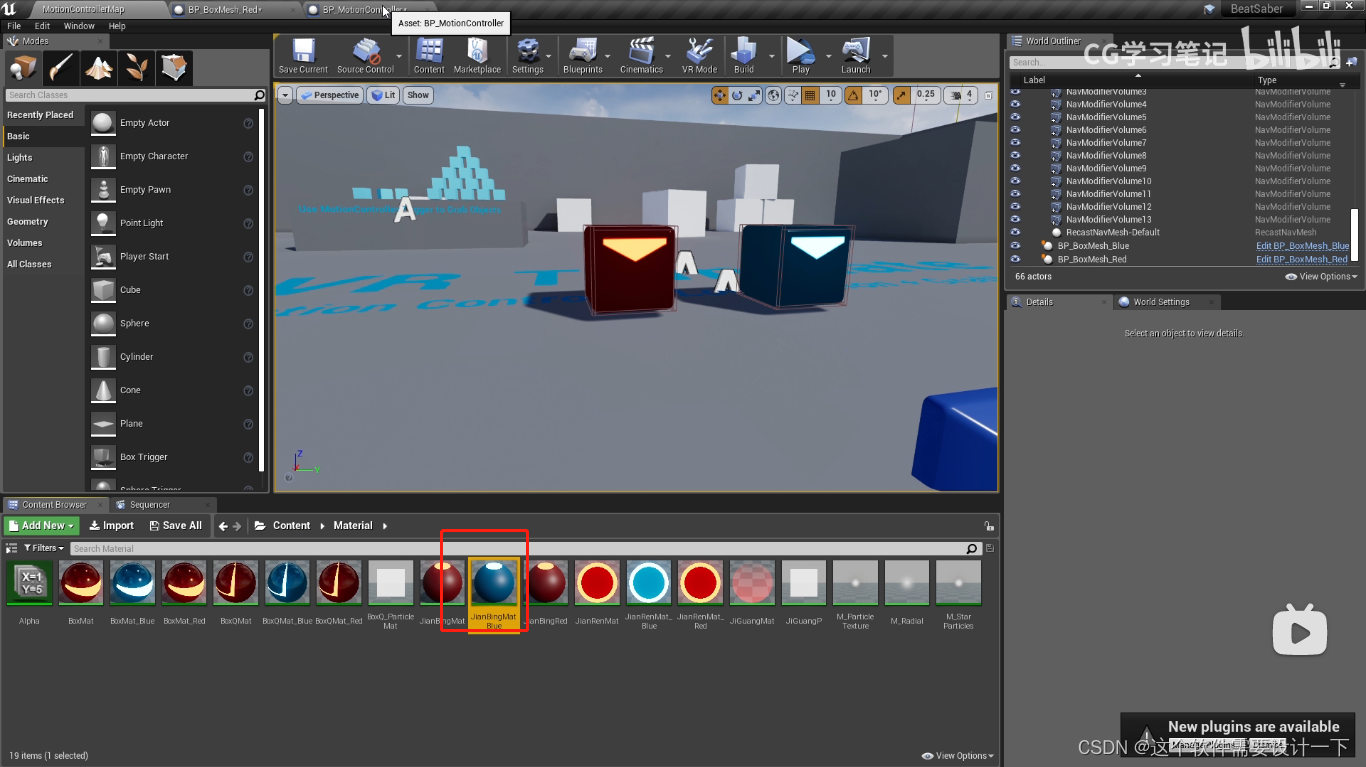This screenshot has width=1366, height=767.
Task: Toggle grid snapping in viewport toolbar
Action: point(810,95)
